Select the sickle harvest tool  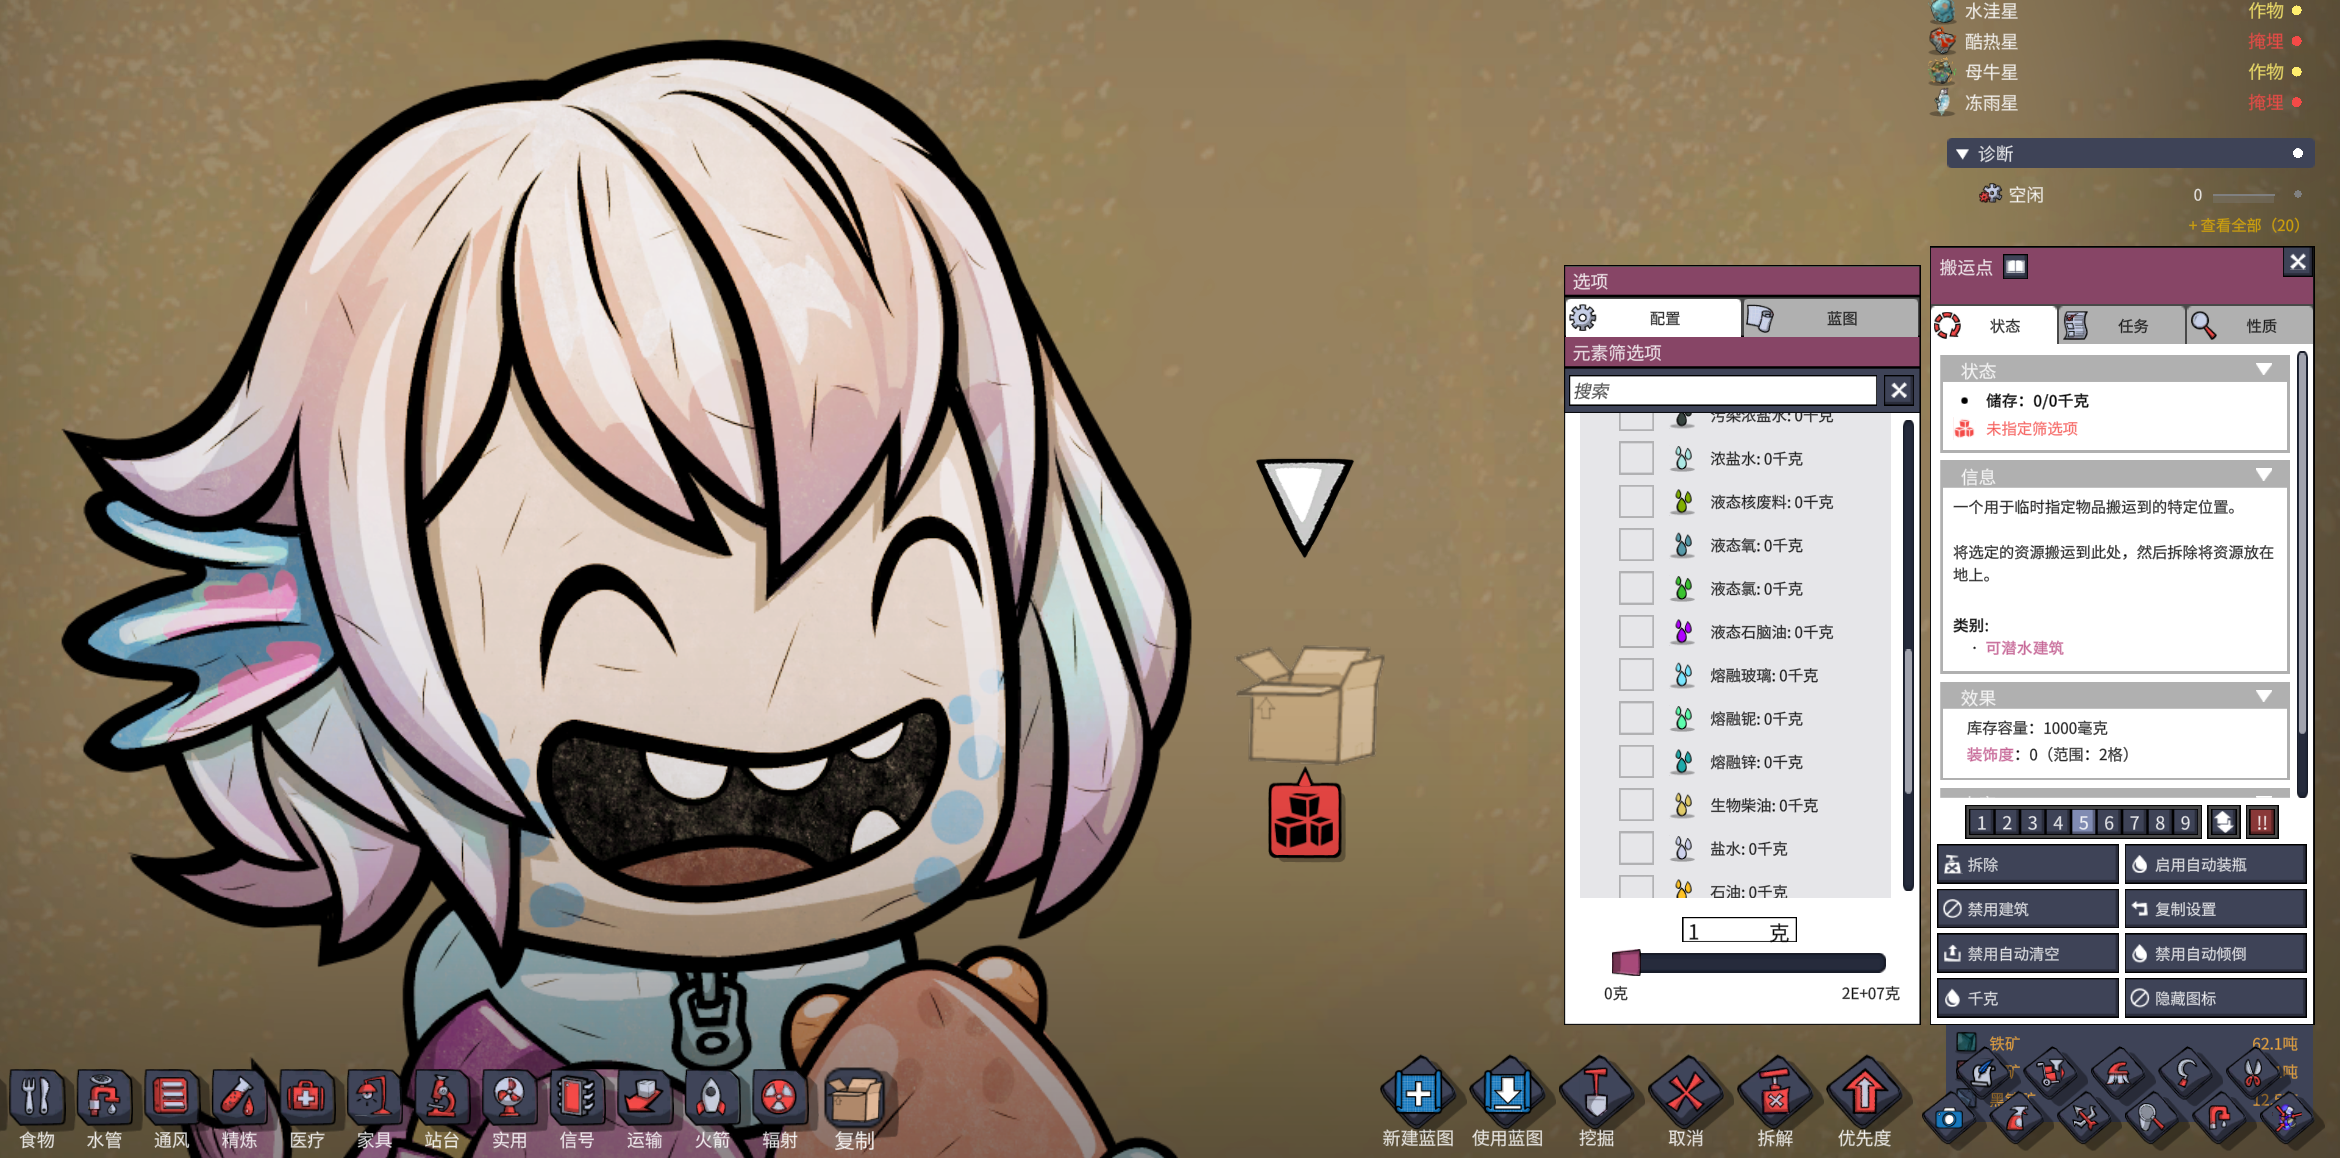pos(2185,1074)
